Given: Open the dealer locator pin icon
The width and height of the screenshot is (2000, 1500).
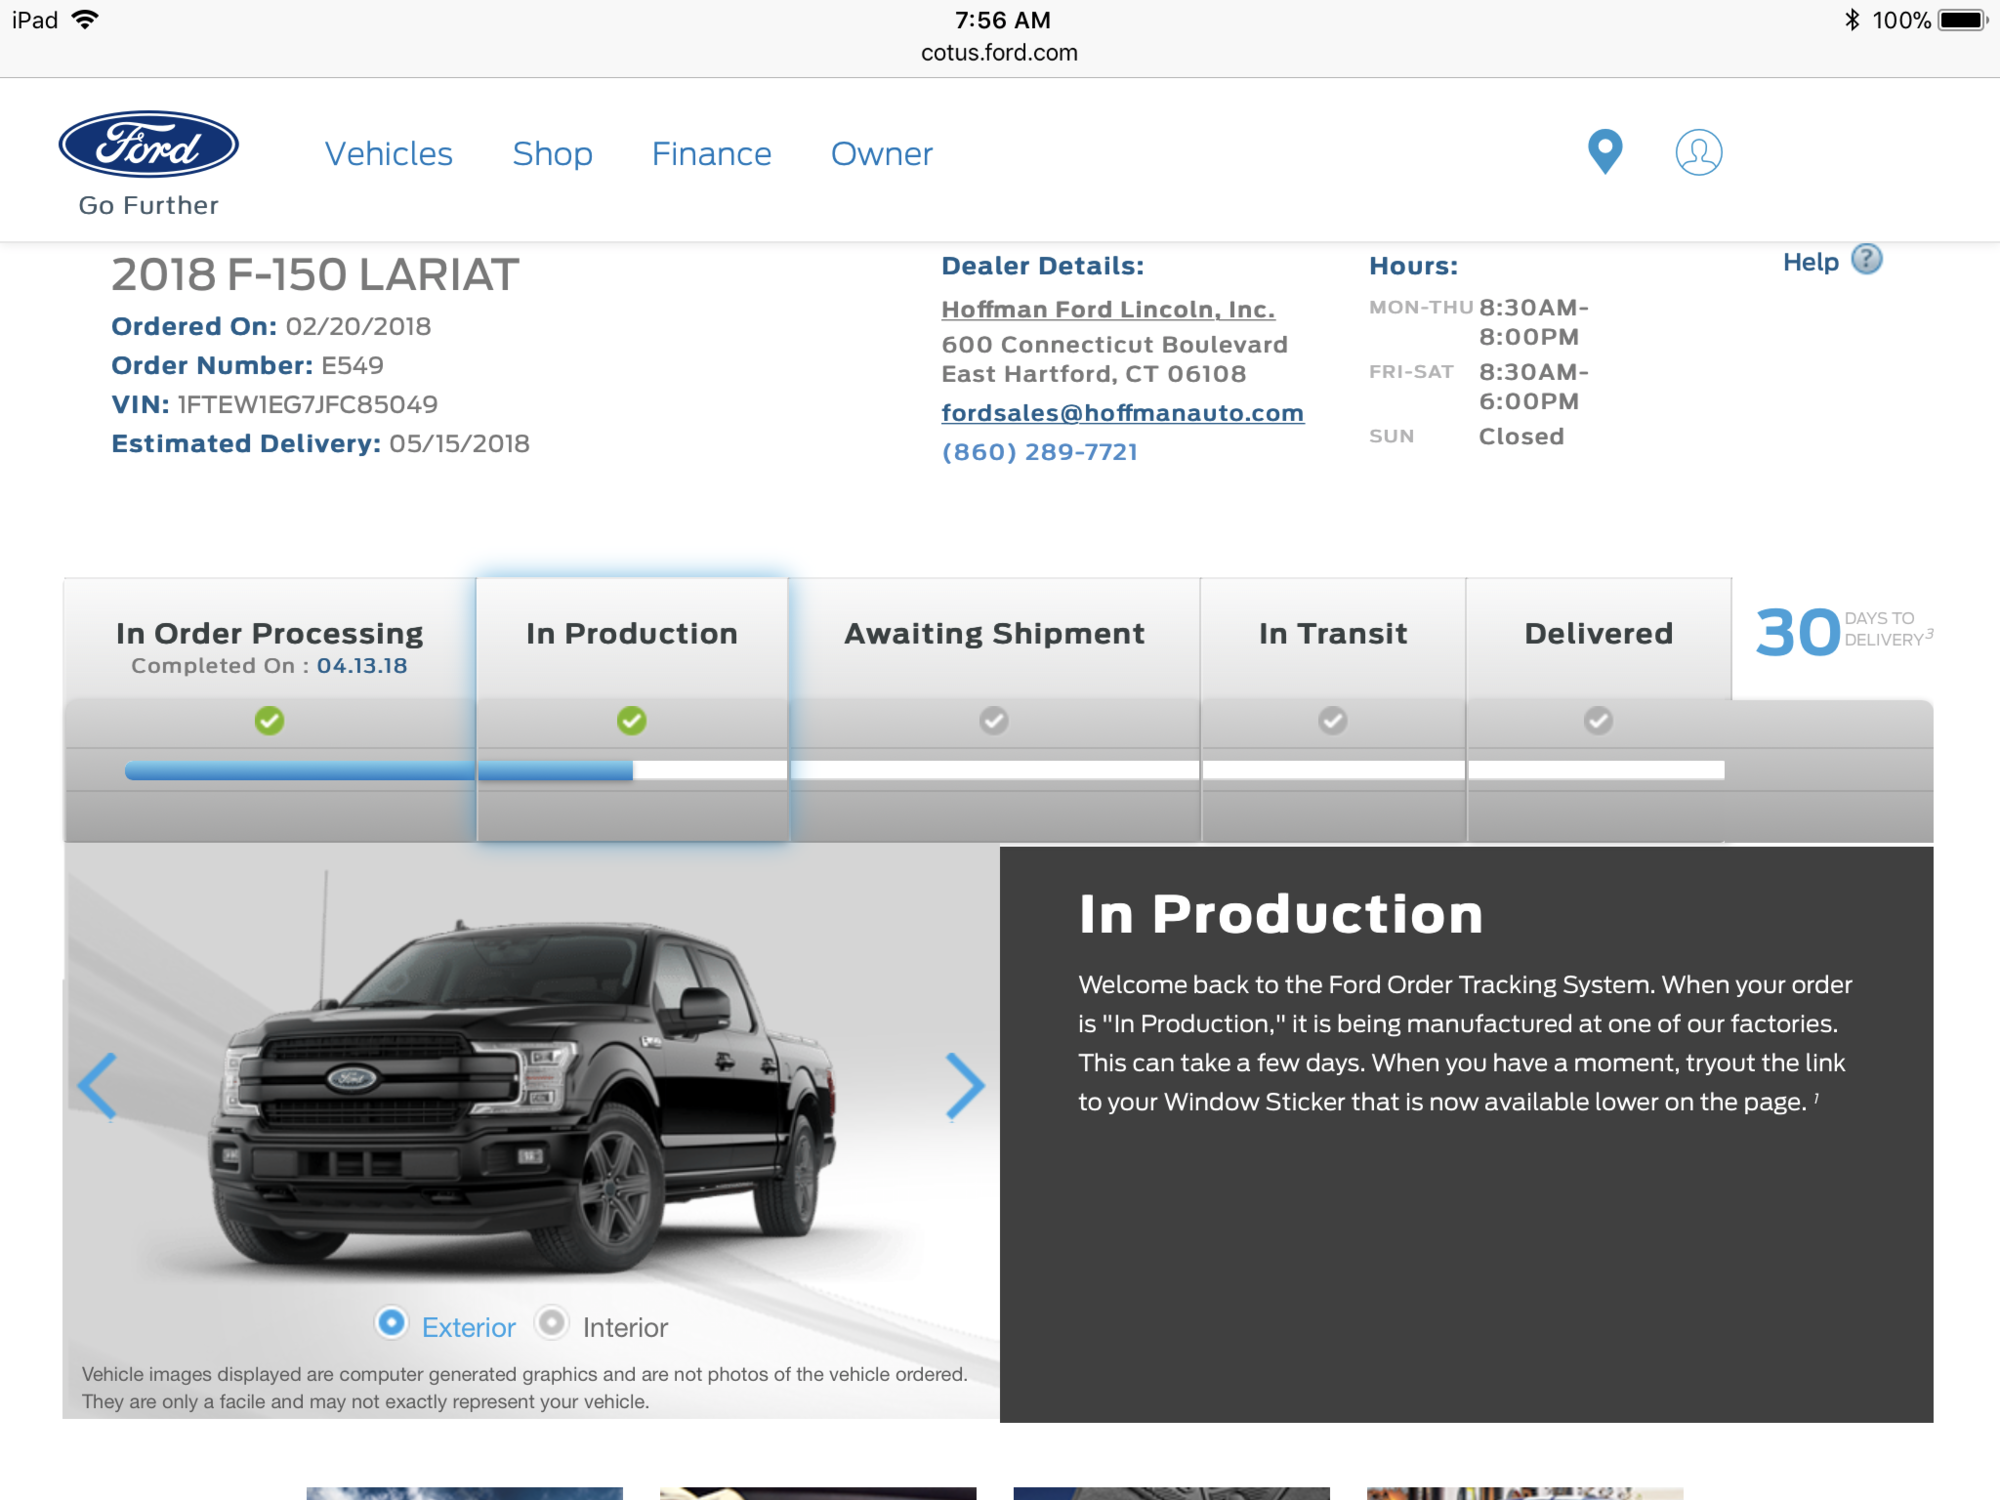Looking at the screenshot, I should click(x=1604, y=152).
